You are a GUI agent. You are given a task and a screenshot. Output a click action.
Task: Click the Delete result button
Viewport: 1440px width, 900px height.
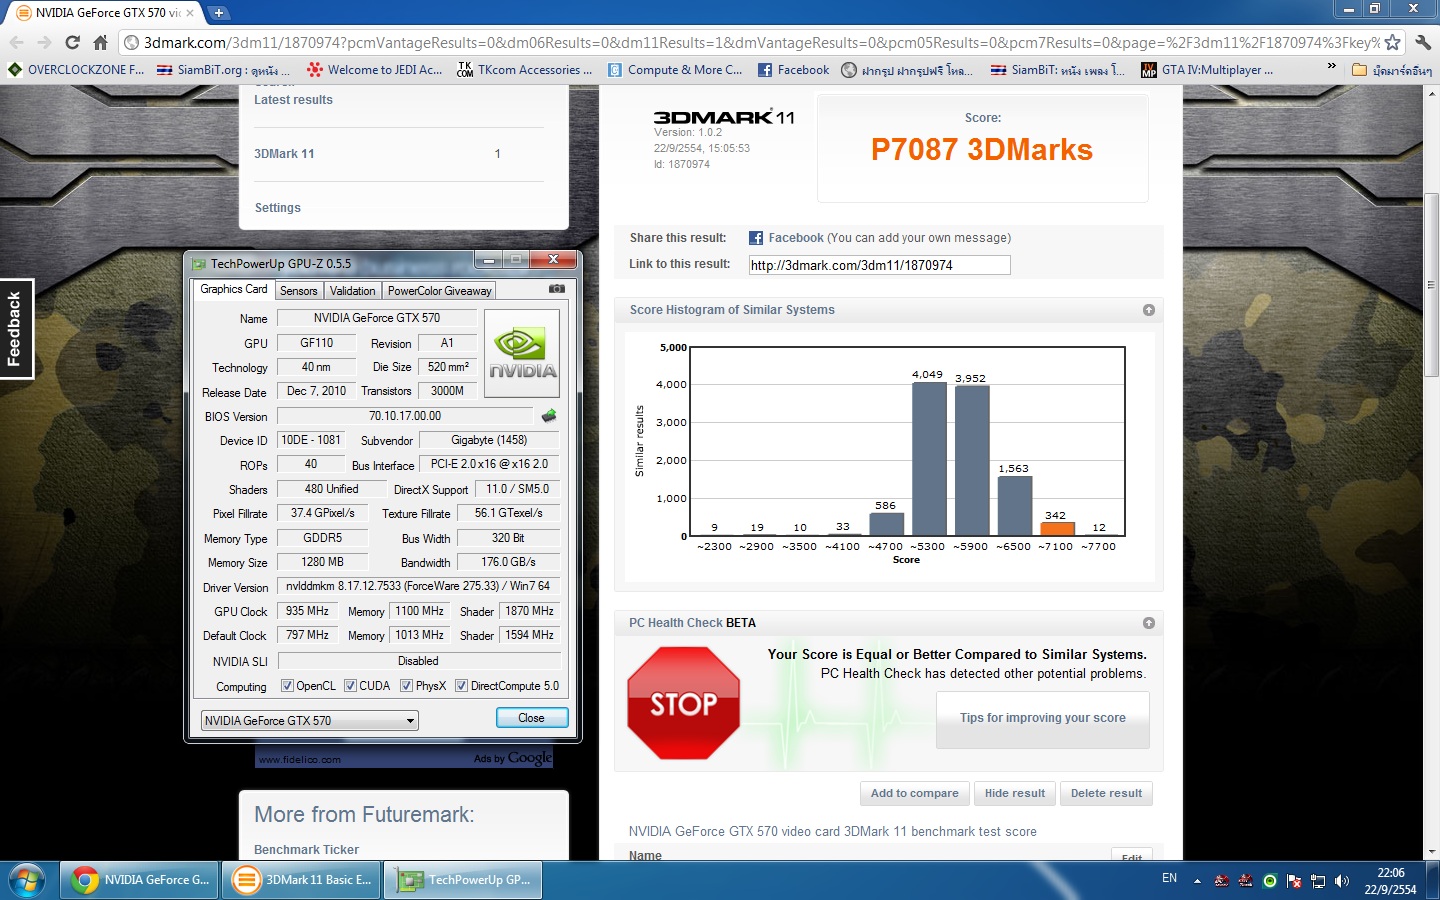1106,794
